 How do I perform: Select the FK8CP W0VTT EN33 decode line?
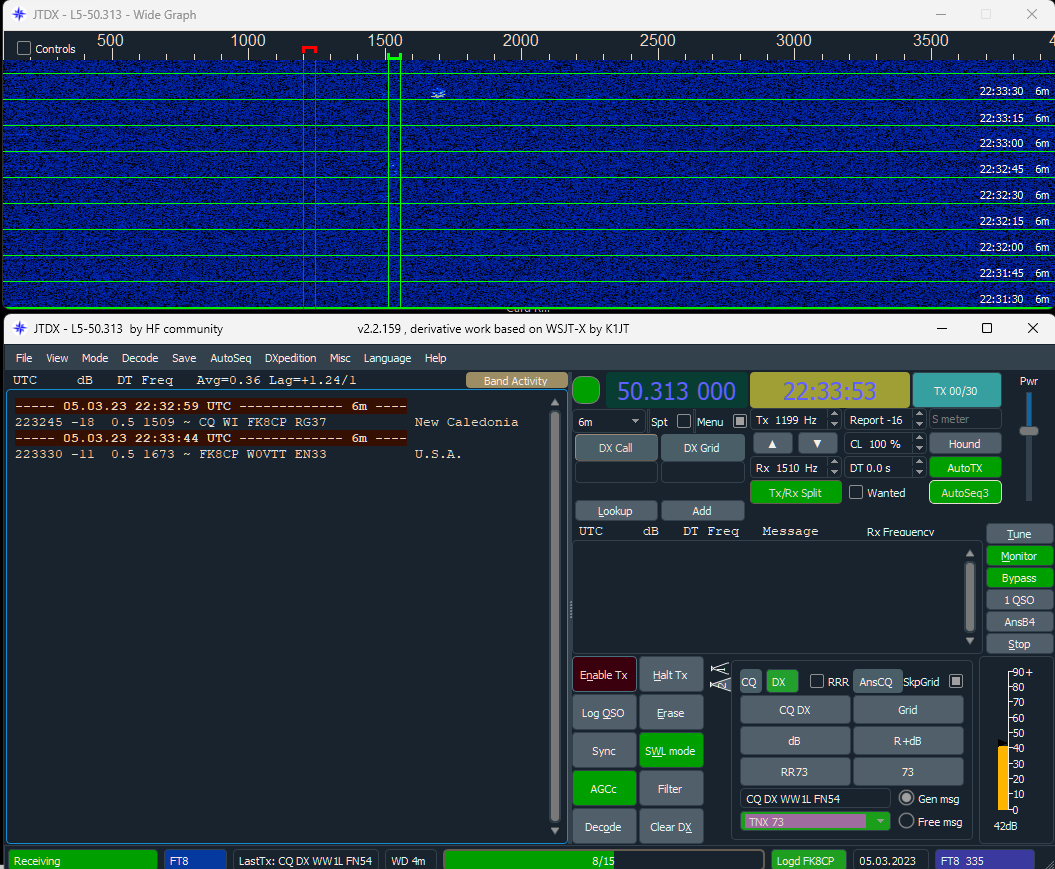[238, 455]
